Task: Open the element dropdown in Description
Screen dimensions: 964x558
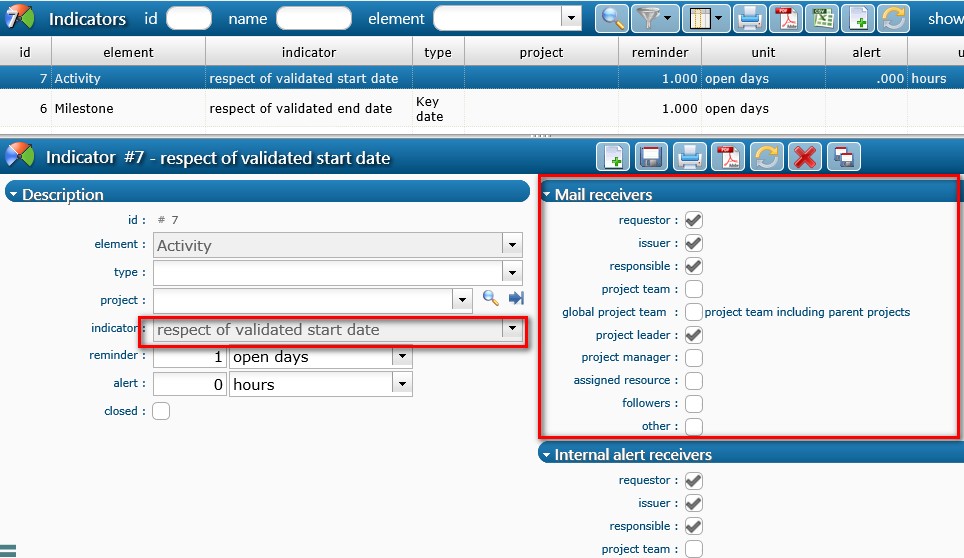Action: pyautogui.click(x=512, y=245)
